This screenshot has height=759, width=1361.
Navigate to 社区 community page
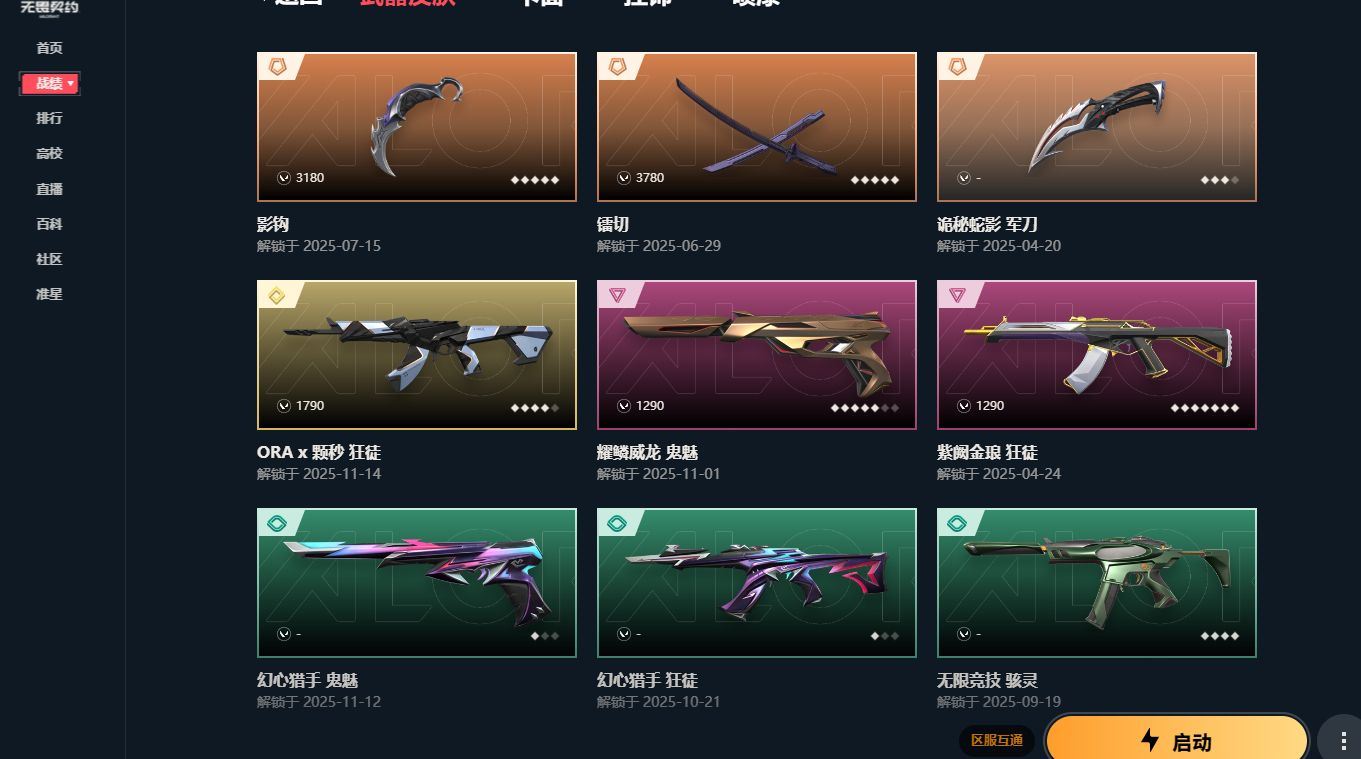point(49,259)
